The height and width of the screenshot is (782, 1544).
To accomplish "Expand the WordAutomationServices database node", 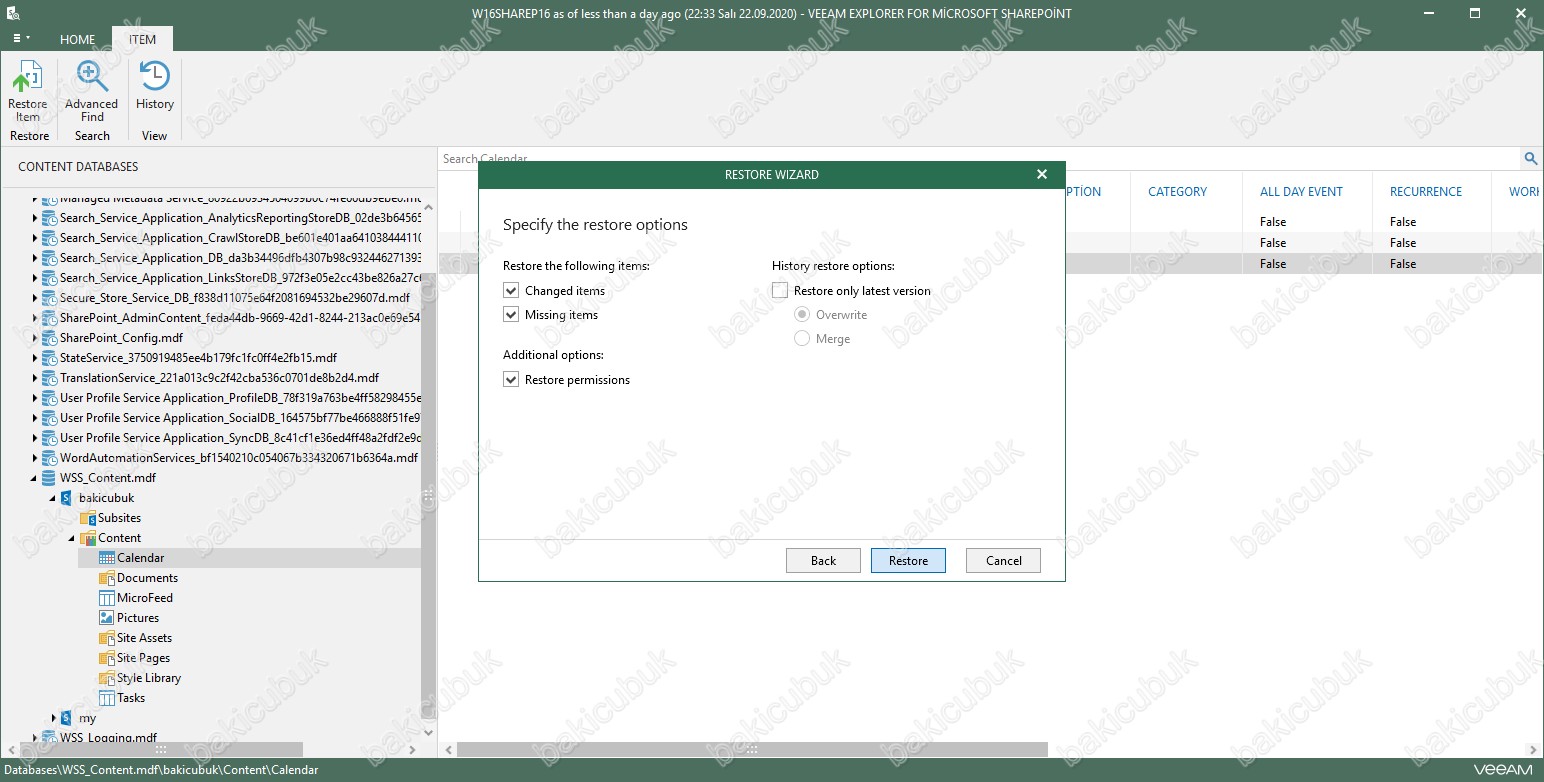I will point(35,458).
